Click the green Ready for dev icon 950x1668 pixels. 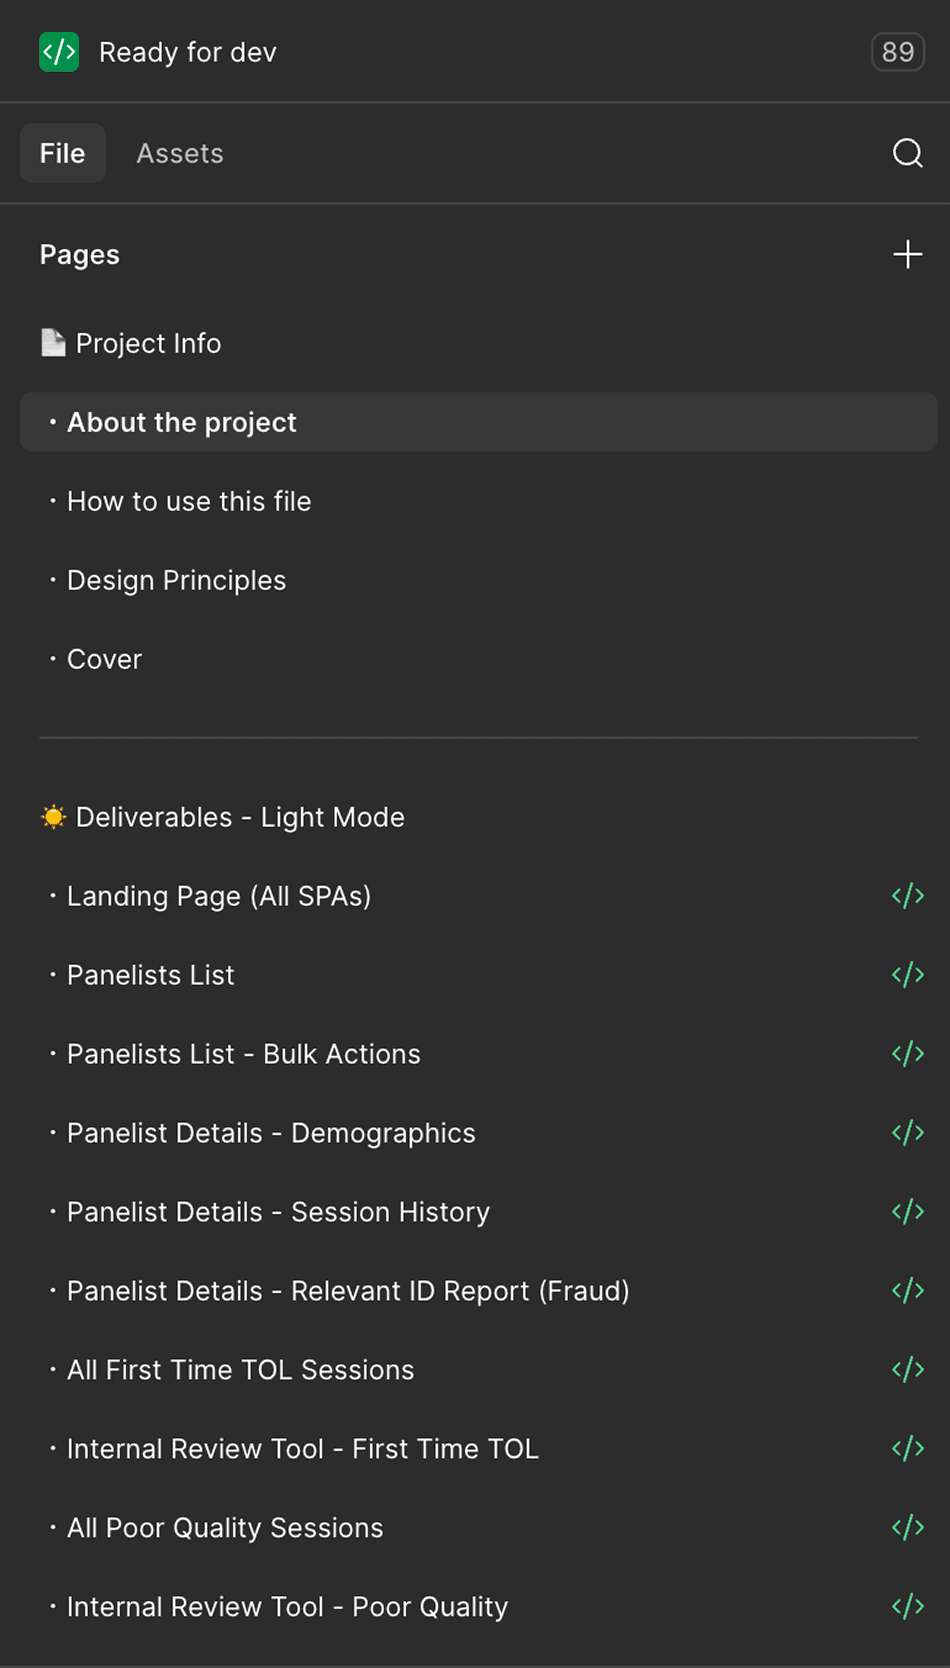[x=59, y=52]
